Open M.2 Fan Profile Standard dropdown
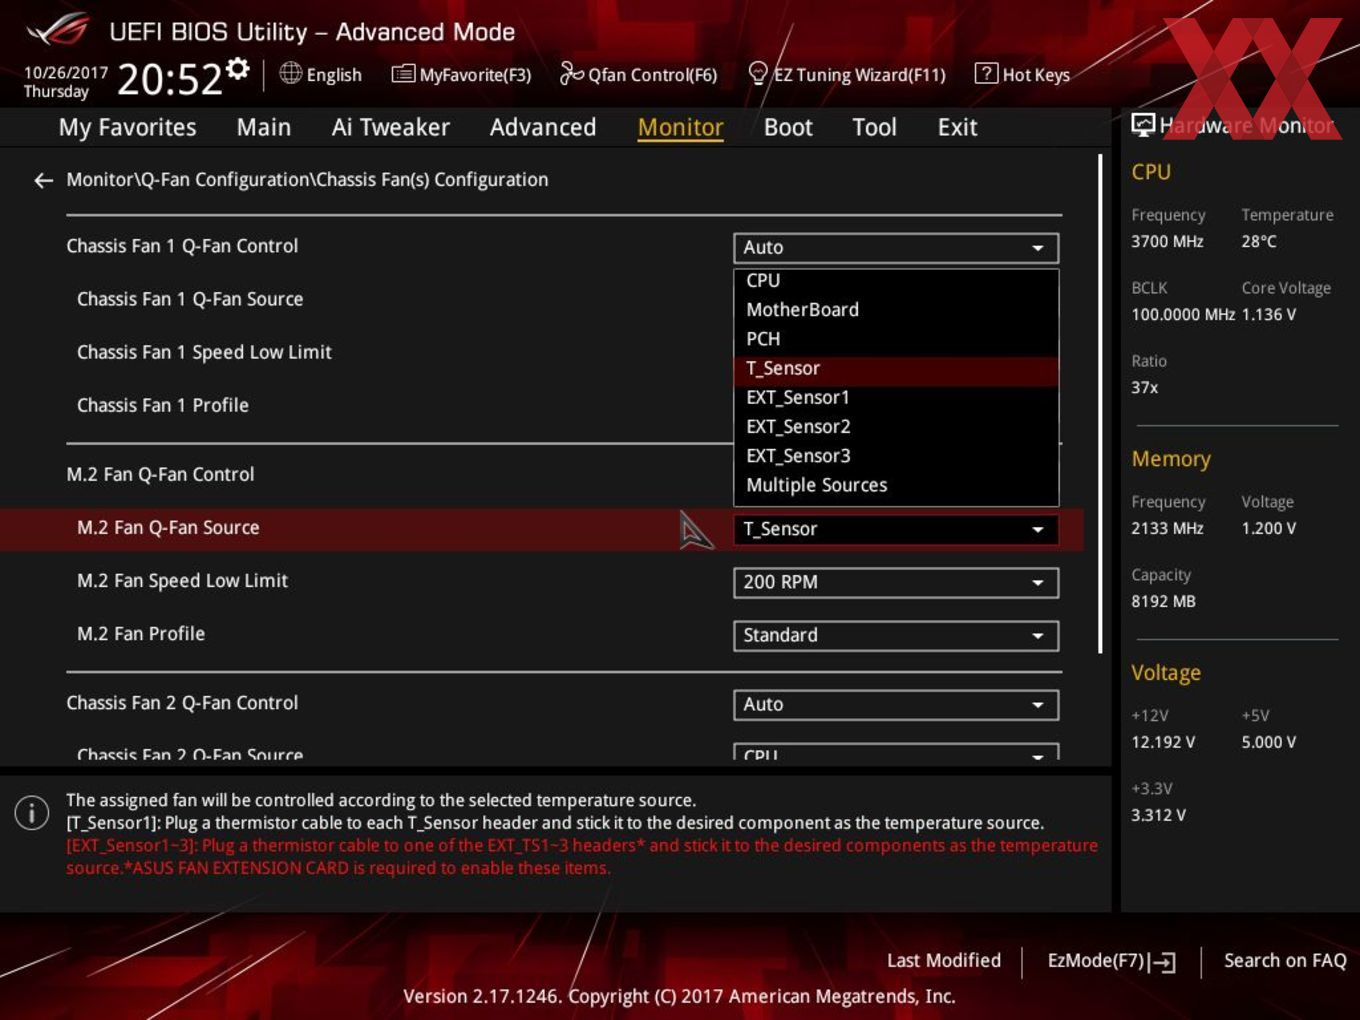The image size is (1360, 1020). 896,635
